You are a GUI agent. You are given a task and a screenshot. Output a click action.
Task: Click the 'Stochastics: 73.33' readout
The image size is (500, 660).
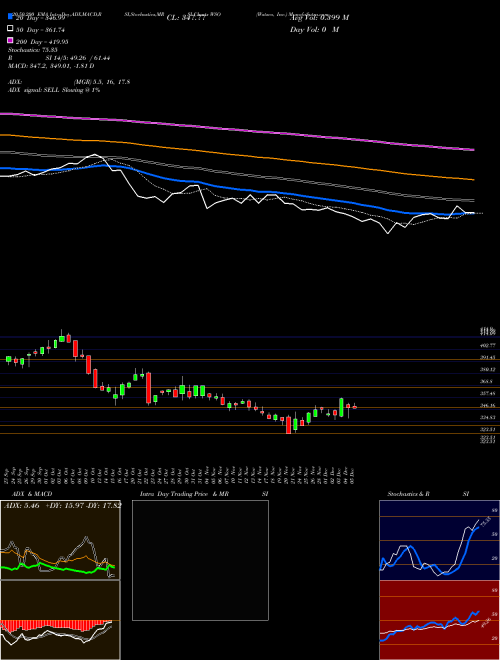[33, 50]
